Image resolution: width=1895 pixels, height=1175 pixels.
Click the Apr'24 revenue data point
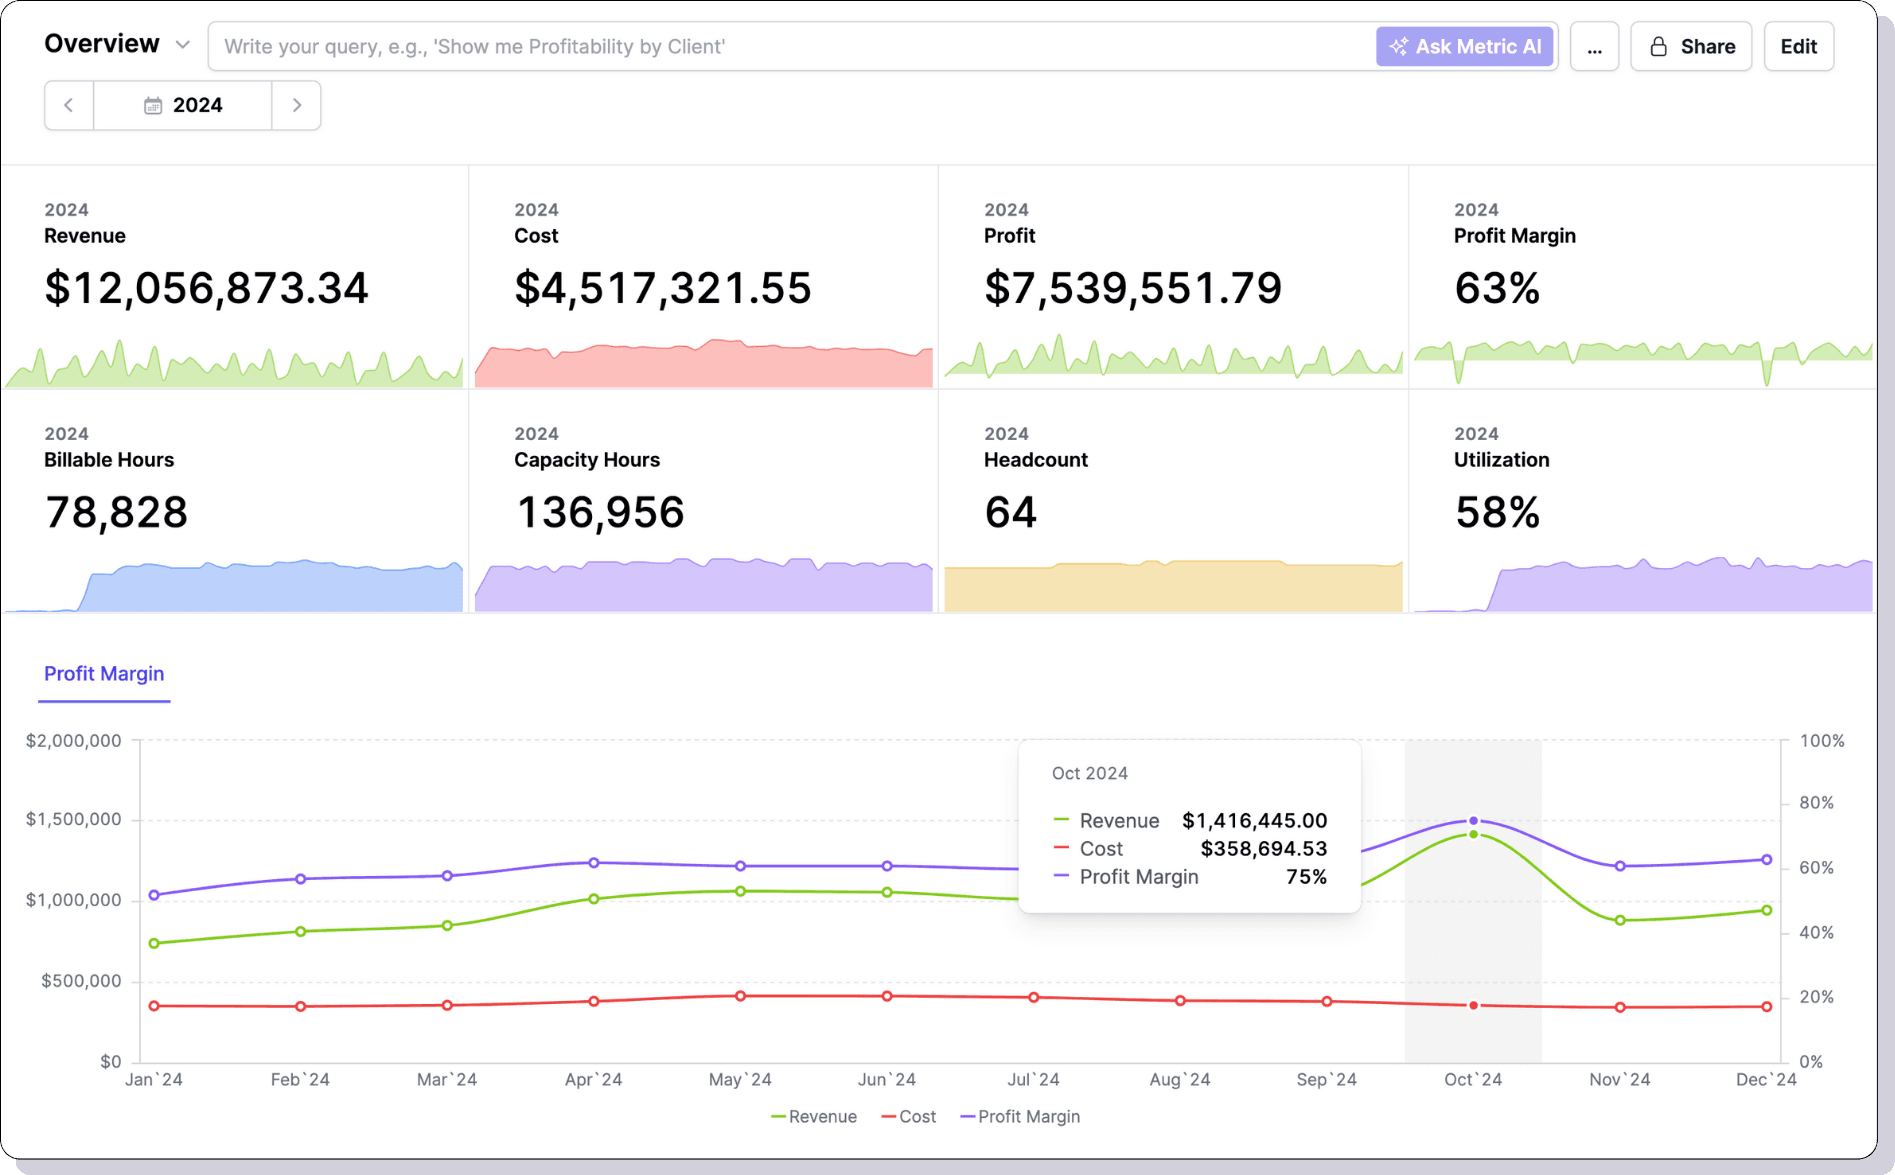(x=594, y=899)
